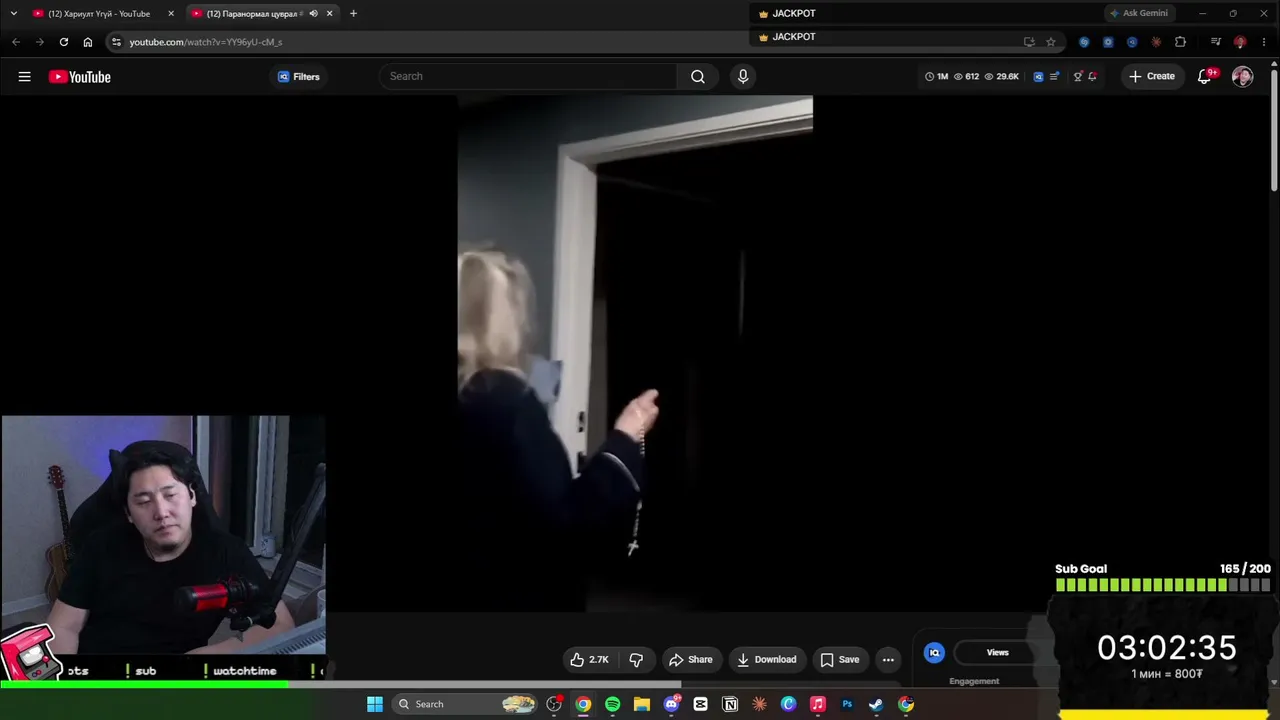Click the Create button

click(1152, 77)
